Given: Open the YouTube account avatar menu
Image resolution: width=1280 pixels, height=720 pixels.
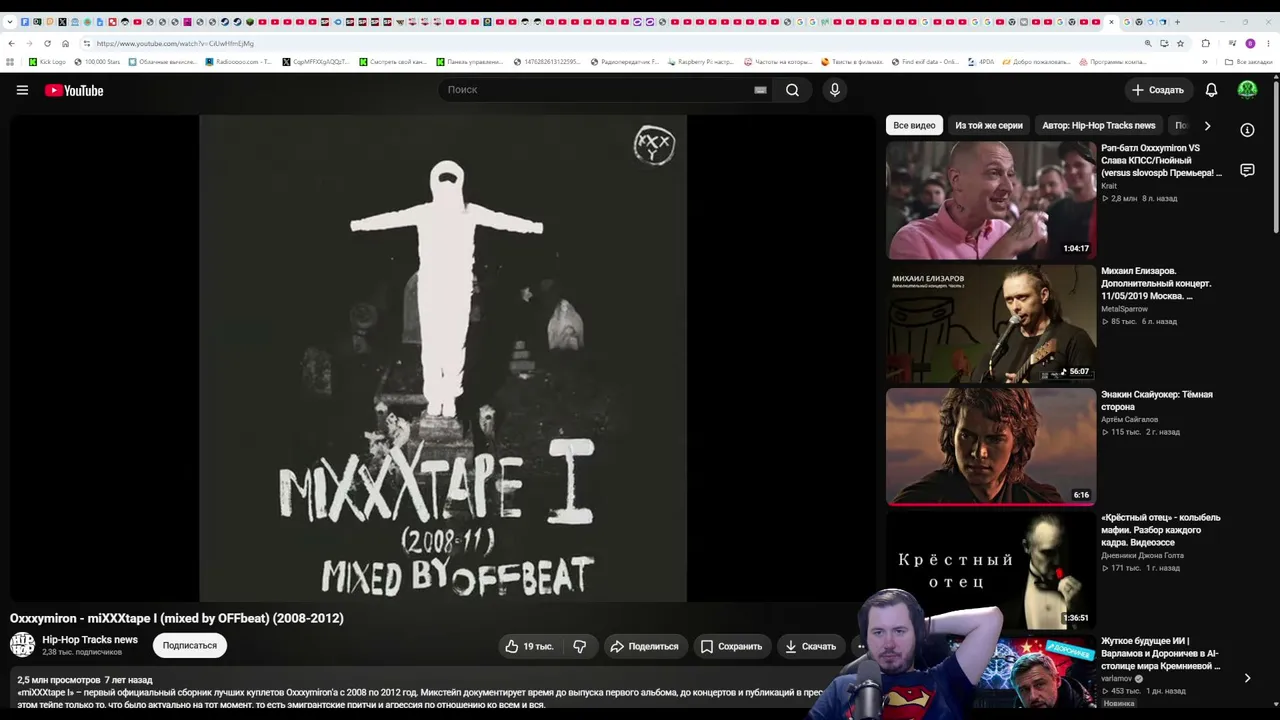Looking at the screenshot, I should 1247,90.
